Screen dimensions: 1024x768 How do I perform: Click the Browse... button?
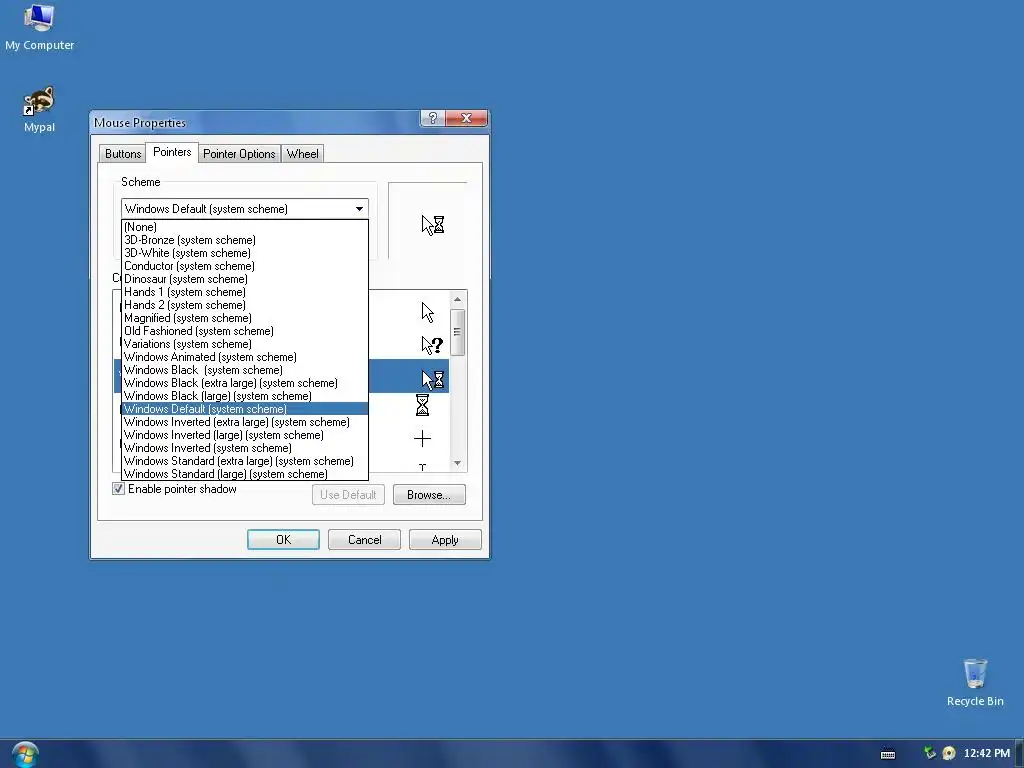(429, 494)
